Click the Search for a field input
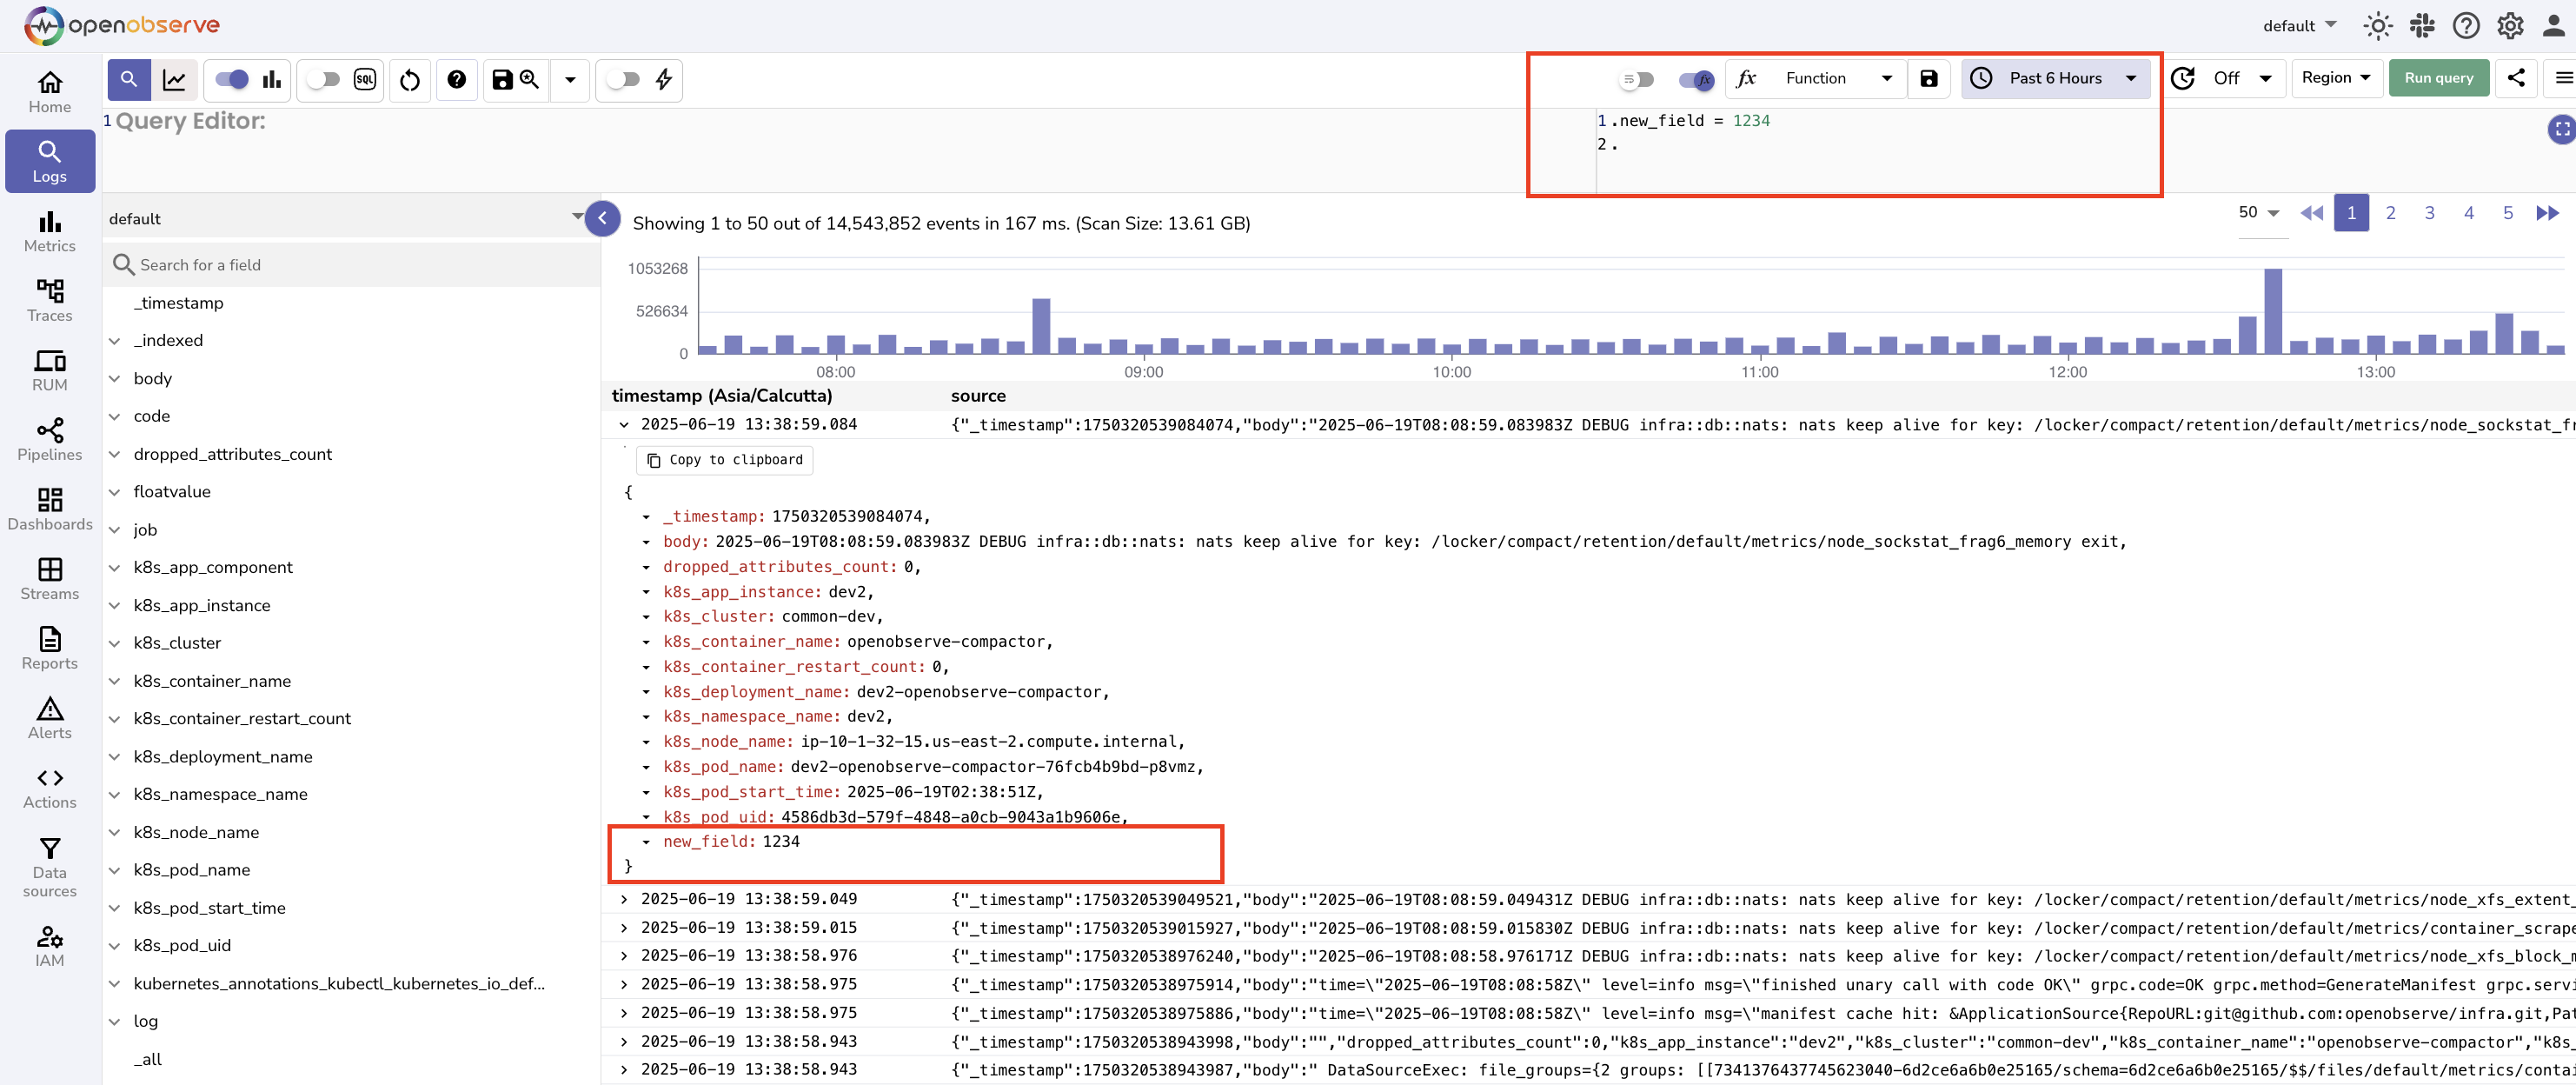This screenshot has width=2576, height=1085. (352, 265)
